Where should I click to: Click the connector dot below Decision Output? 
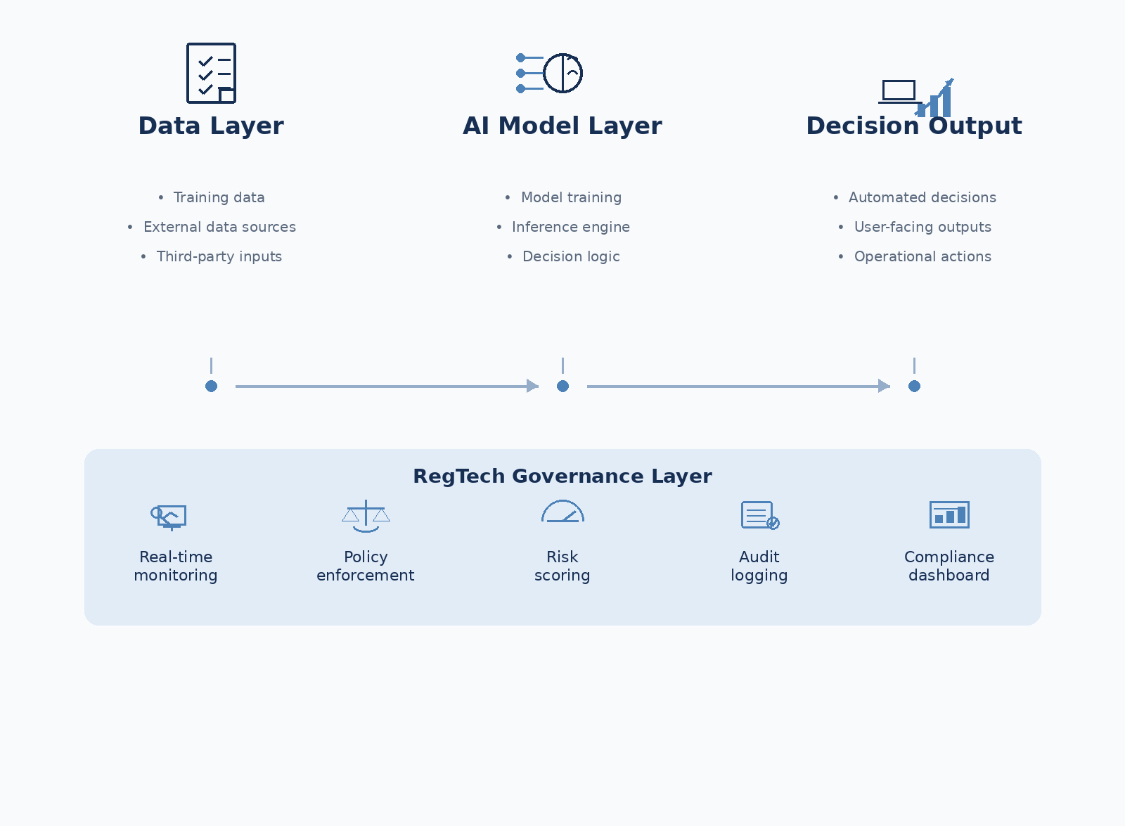point(914,386)
